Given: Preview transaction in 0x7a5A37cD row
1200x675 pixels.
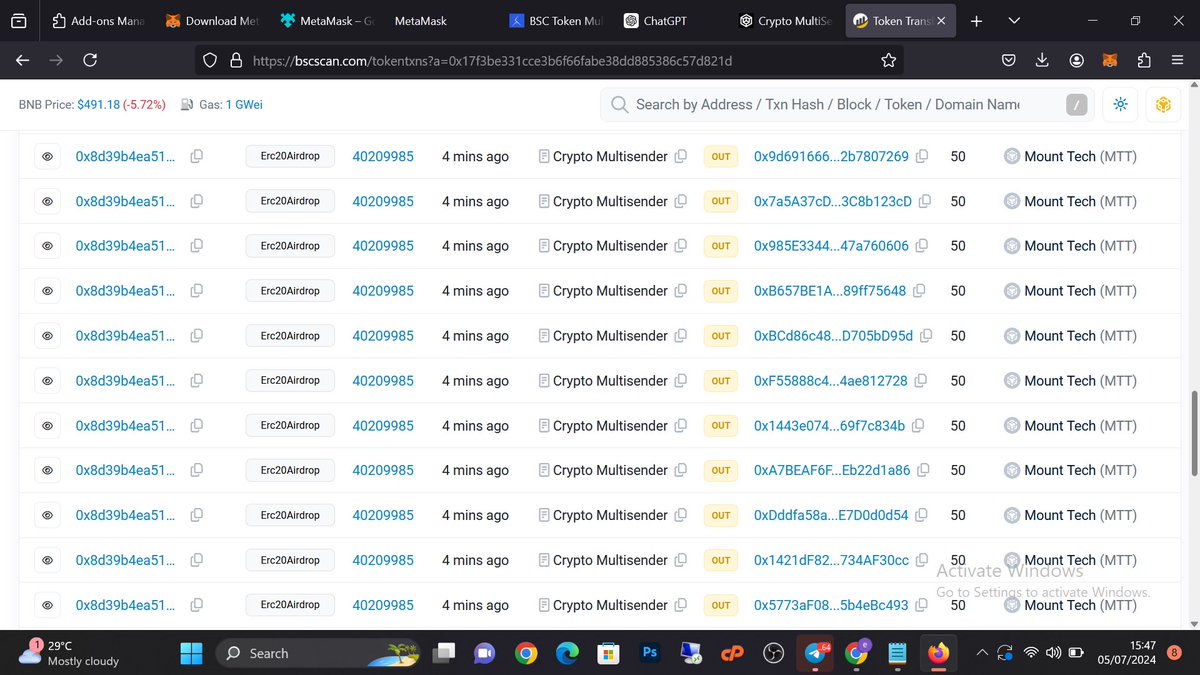Looking at the screenshot, I should (x=47, y=201).
